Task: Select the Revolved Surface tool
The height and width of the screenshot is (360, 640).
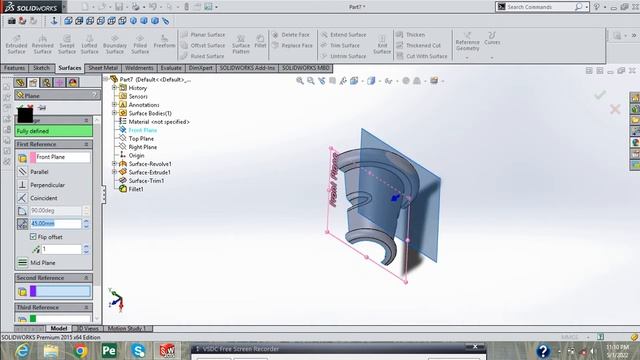Action: (x=42, y=44)
